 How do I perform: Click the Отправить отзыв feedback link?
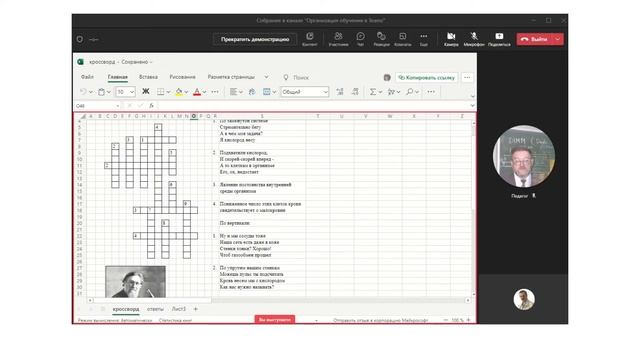click(380, 320)
